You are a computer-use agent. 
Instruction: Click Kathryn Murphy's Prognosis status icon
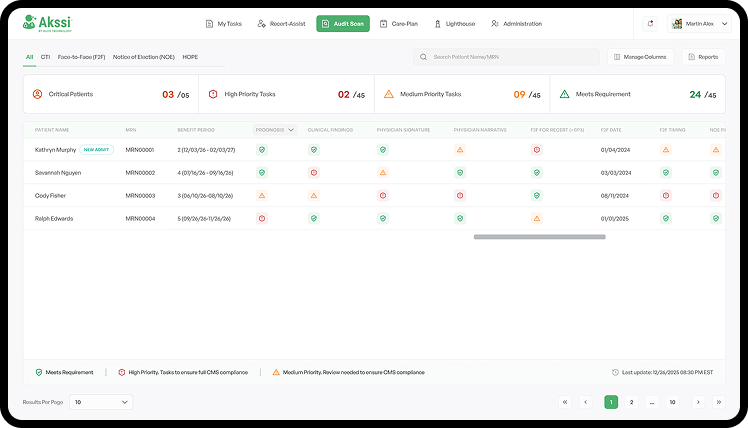(262, 150)
